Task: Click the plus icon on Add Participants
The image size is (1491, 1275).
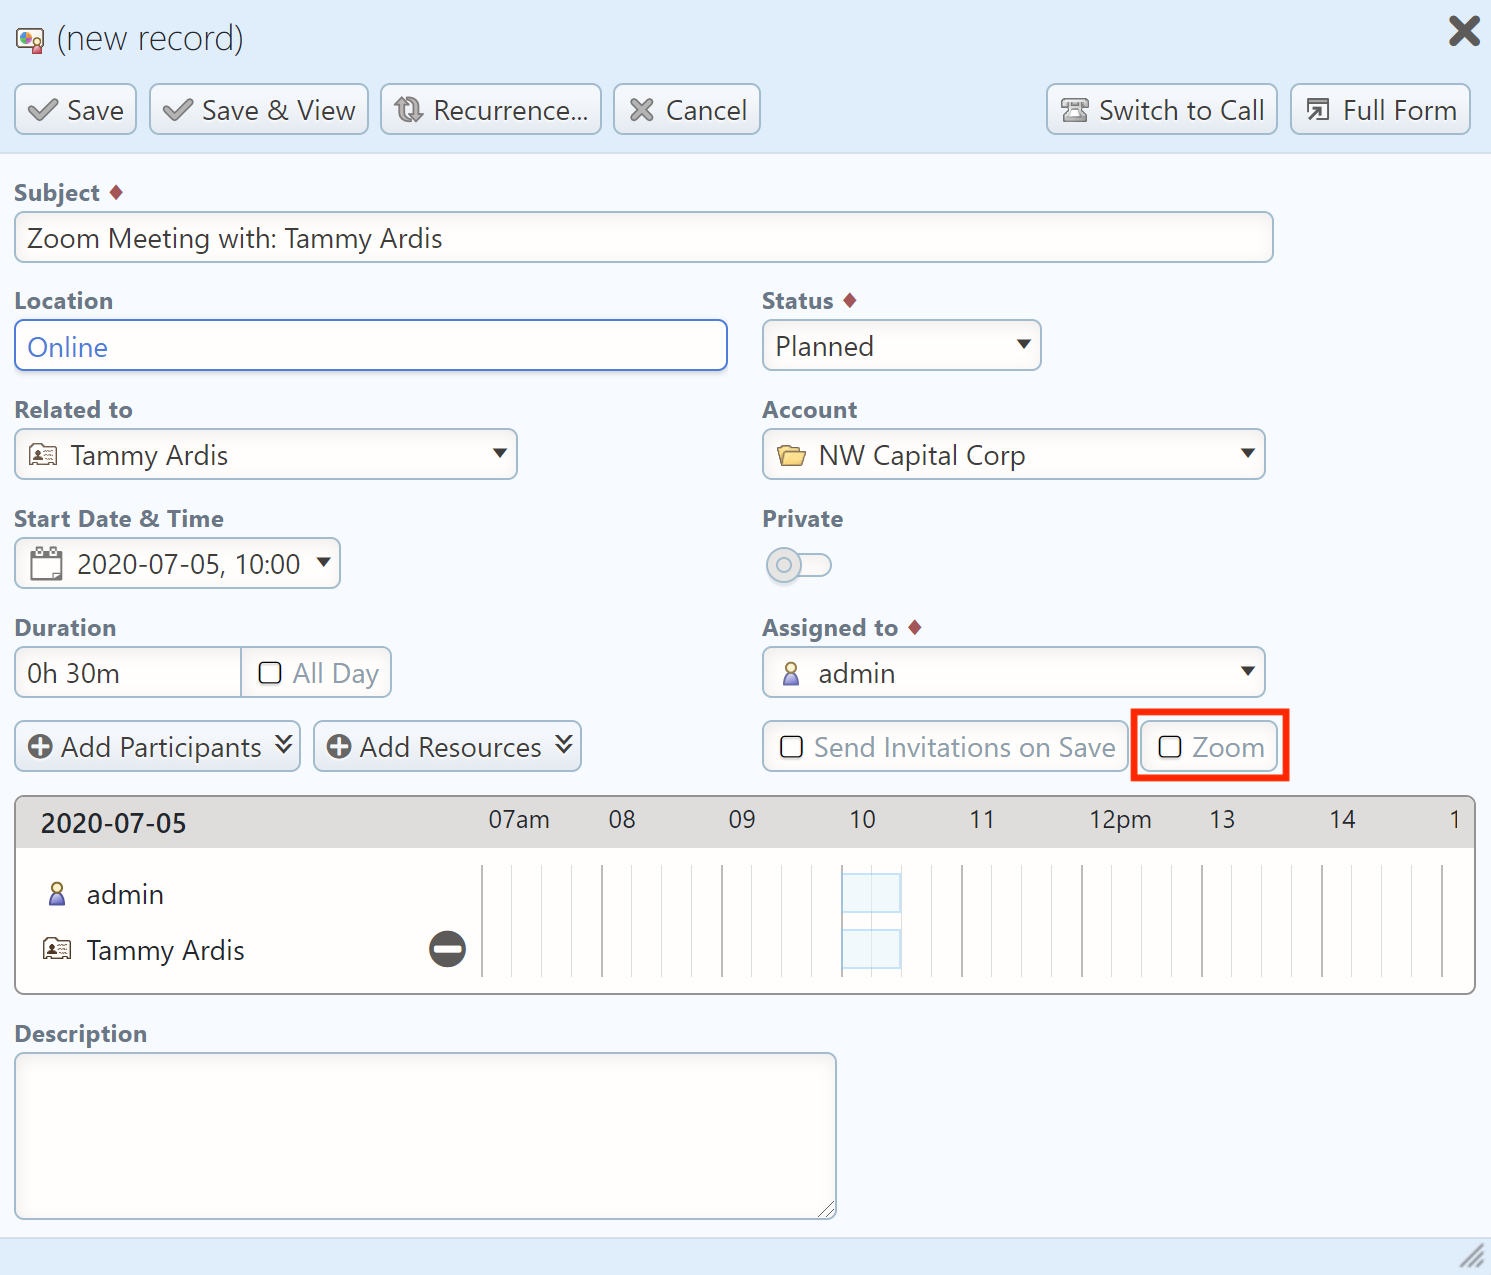Action: click(x=40, y=747)
